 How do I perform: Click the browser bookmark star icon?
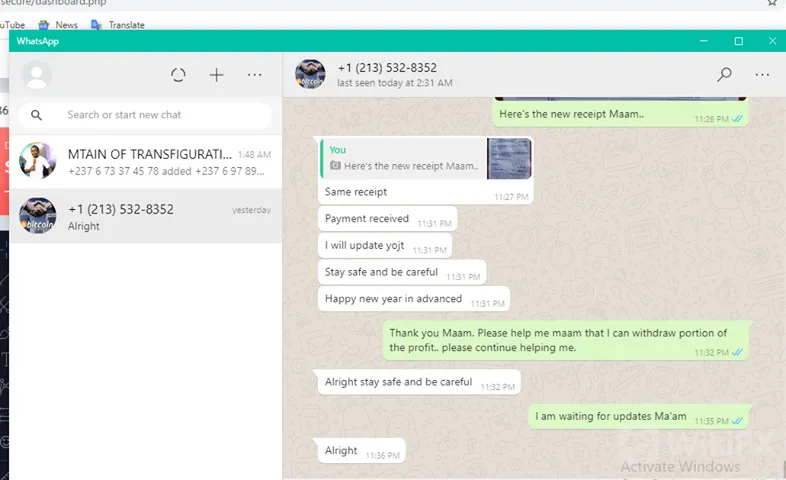(772, 3)
